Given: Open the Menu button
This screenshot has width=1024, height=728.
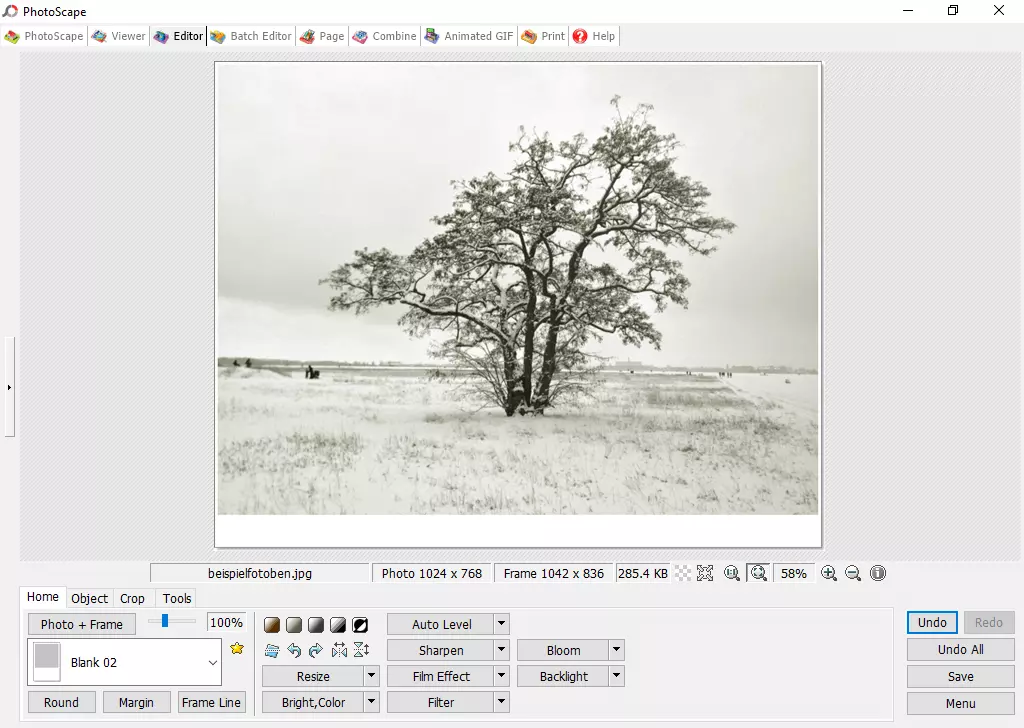Looking at the screenshot, I should point(961,703).
